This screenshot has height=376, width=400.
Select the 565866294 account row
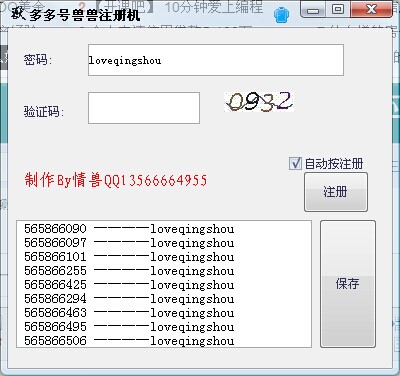click(x=129, y=299)
